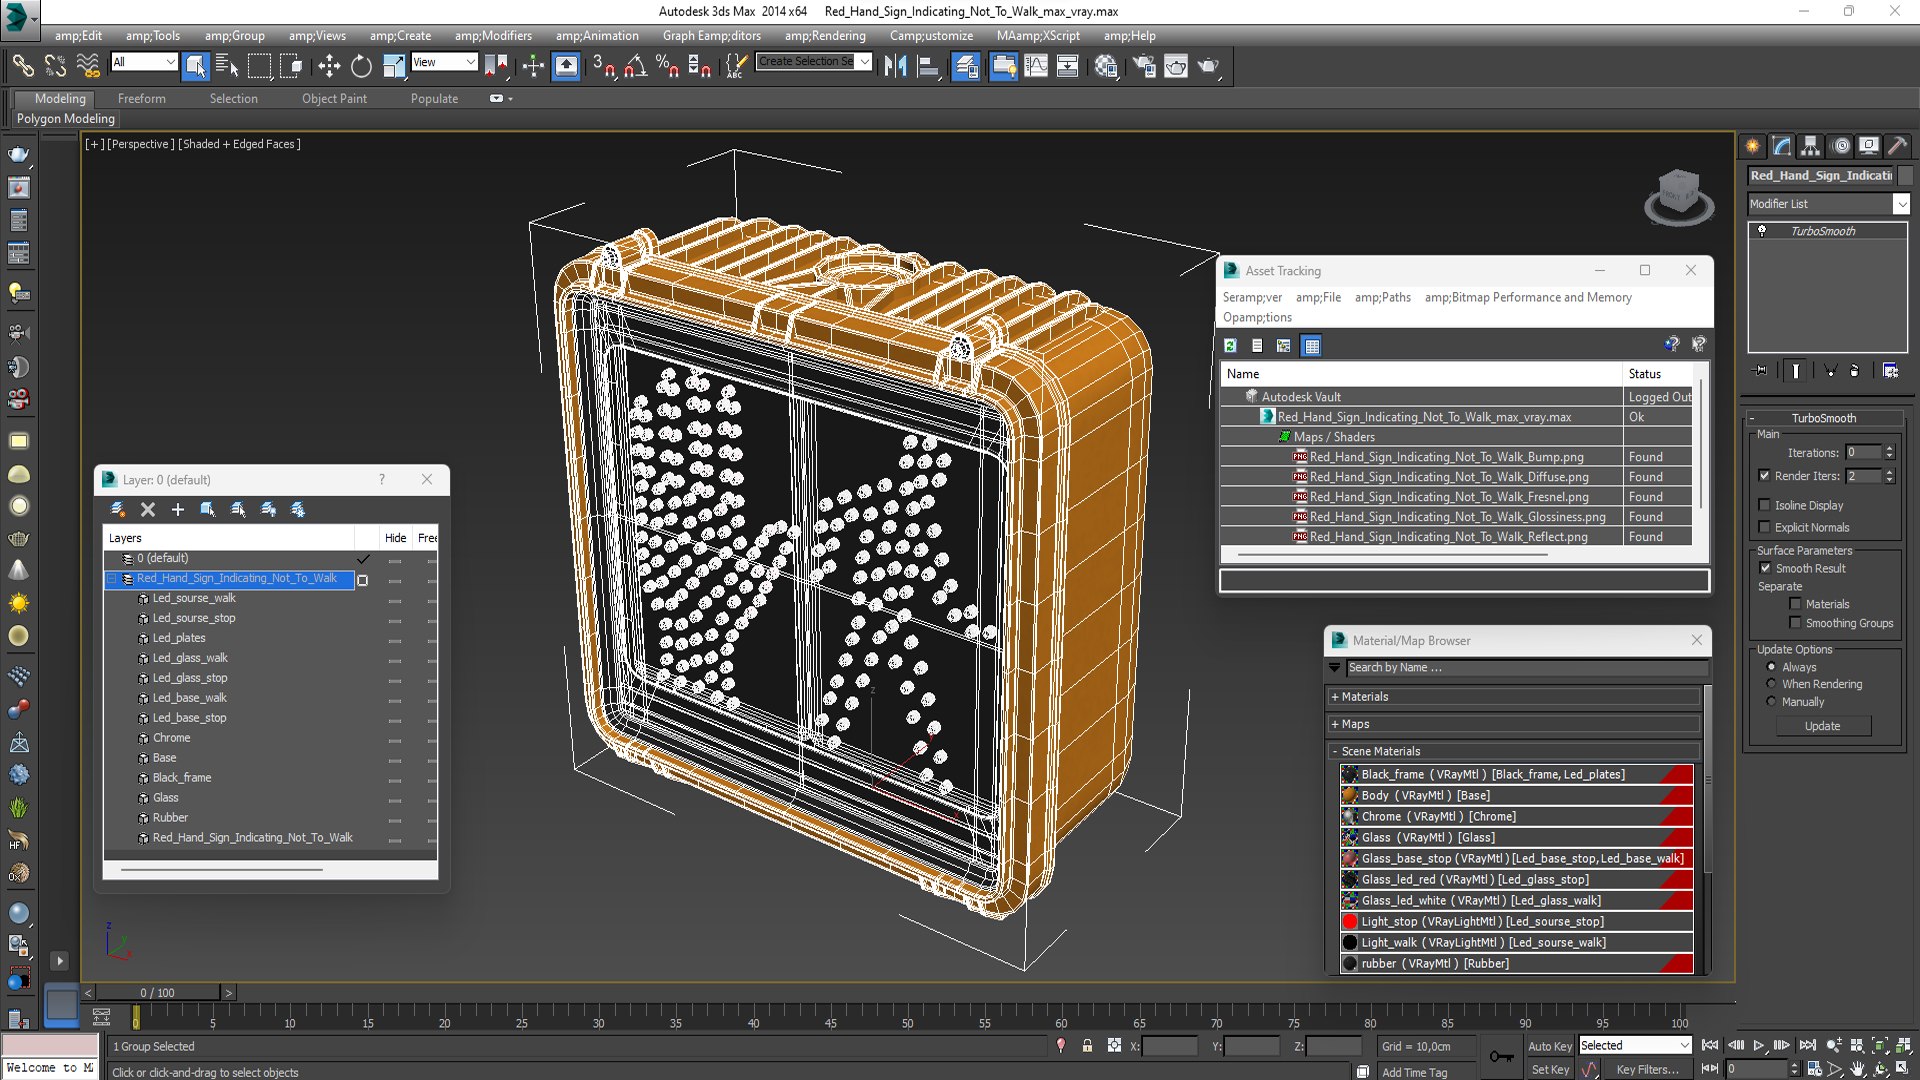Select the Move transform tool

click(329, 66)
